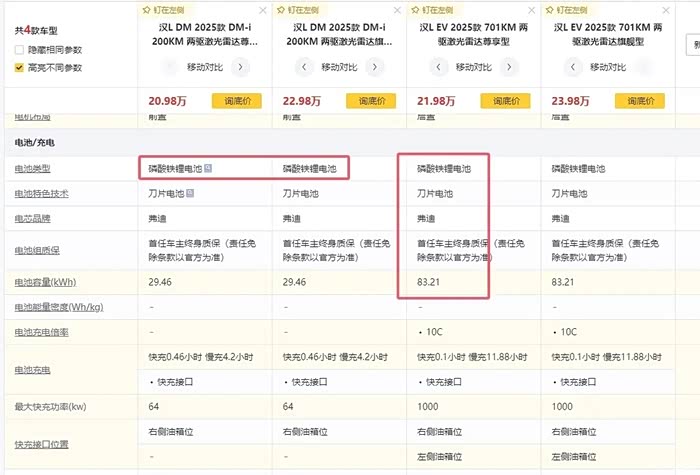
Task: Open info icon beside first 磷酸铁锂电池
Action: (208, 168)
